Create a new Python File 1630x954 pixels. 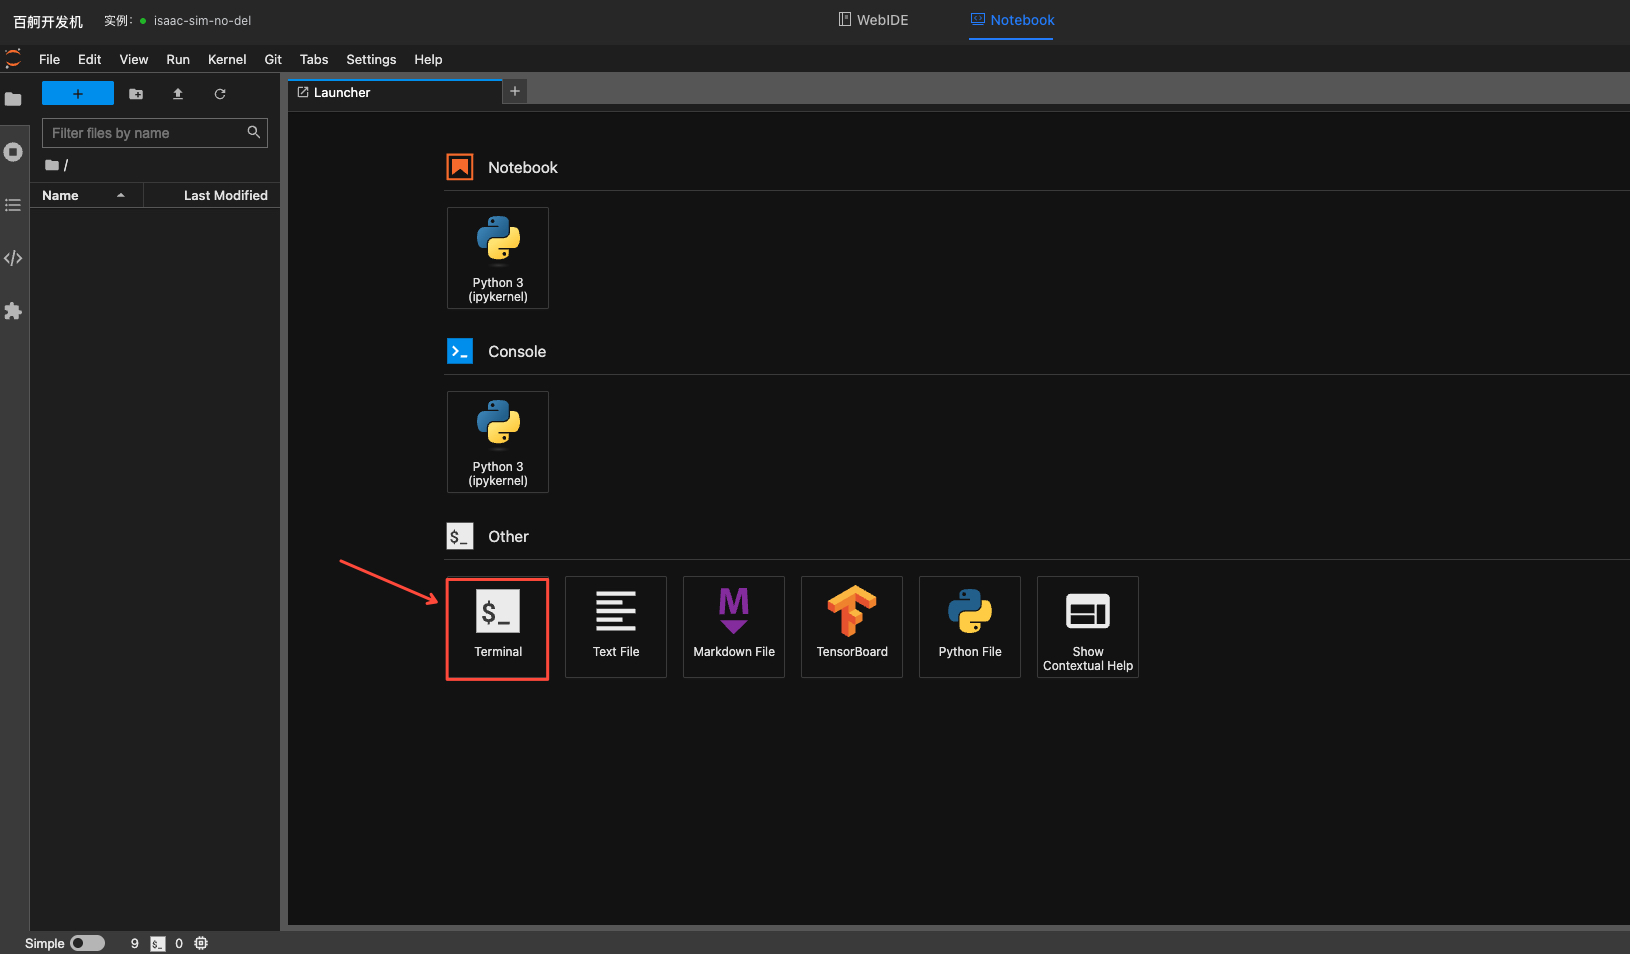(969, 627)
